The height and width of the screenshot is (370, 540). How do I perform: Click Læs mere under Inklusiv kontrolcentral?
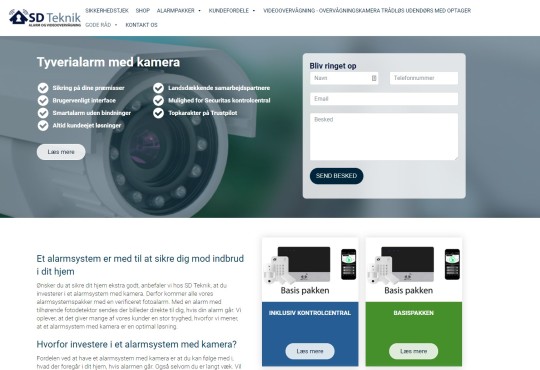tap(310, 351)
